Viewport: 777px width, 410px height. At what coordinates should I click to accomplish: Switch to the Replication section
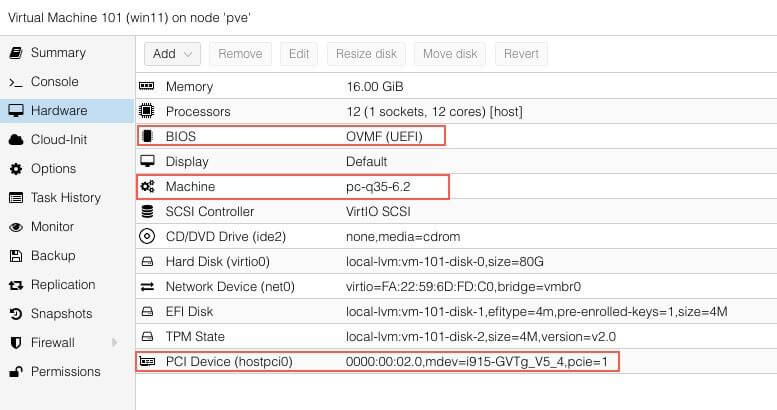pyautogui.click(x=62, y=285)
